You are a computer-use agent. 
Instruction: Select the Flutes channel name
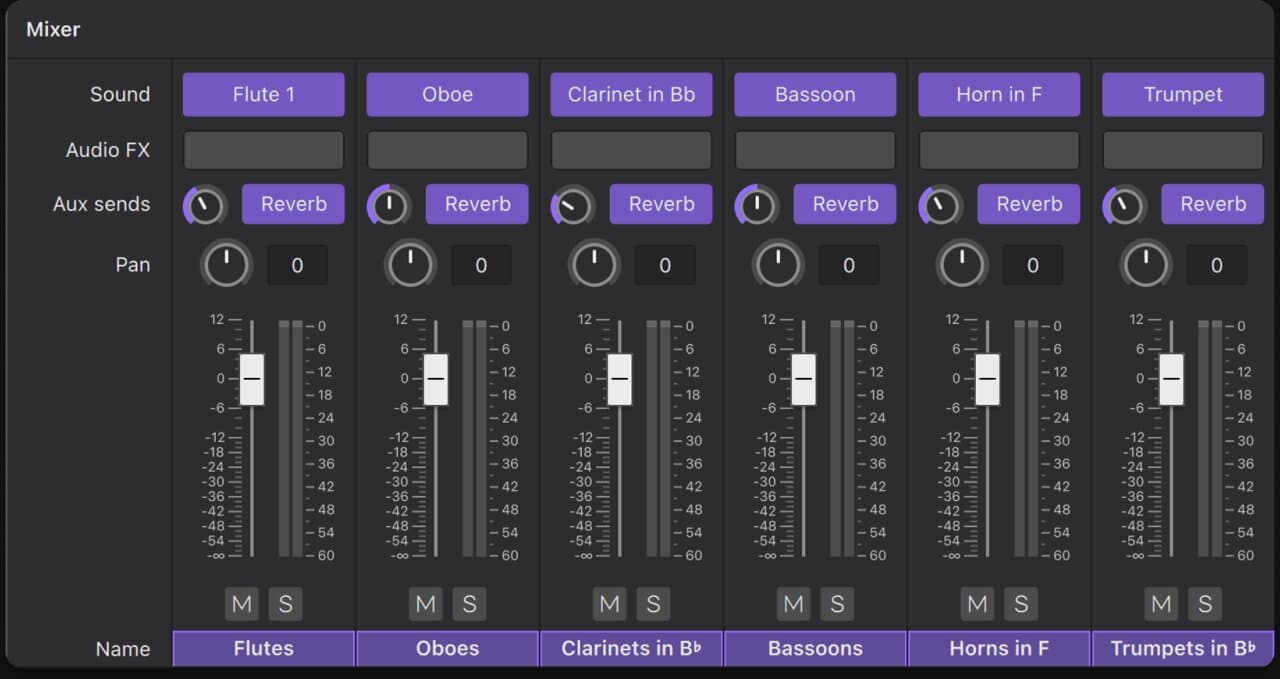(x=264, y=648)
